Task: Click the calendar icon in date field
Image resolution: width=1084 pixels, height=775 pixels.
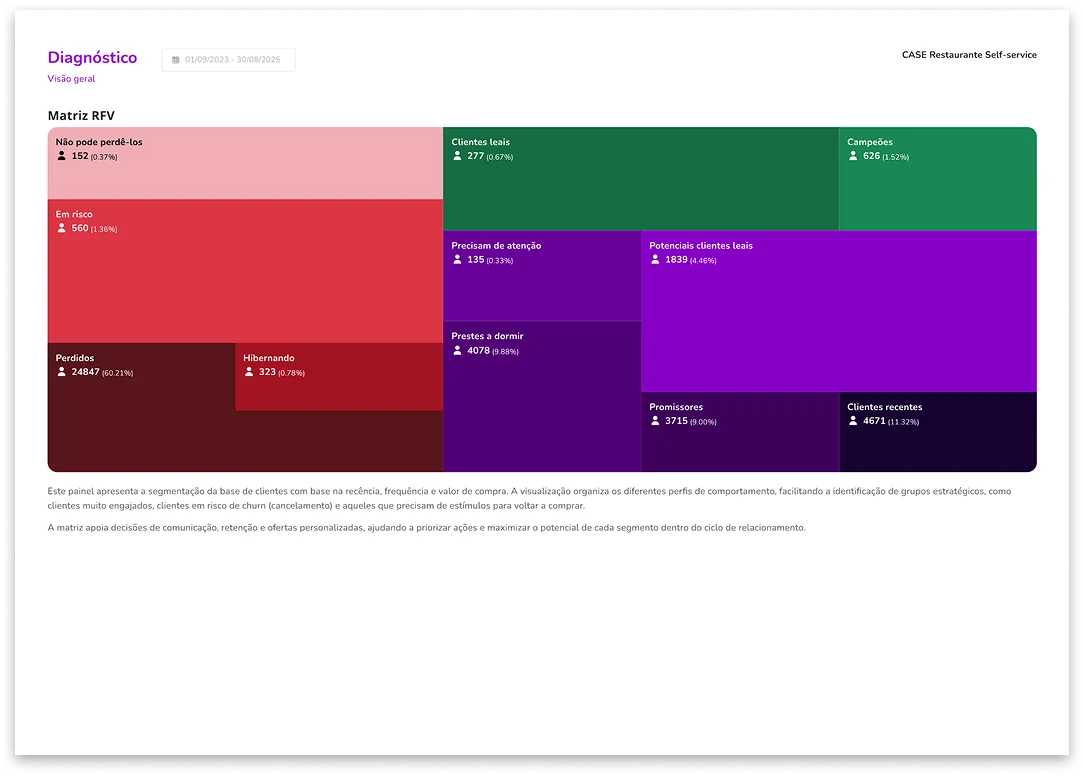Action: pyautogui.click(x=176, y=60)
